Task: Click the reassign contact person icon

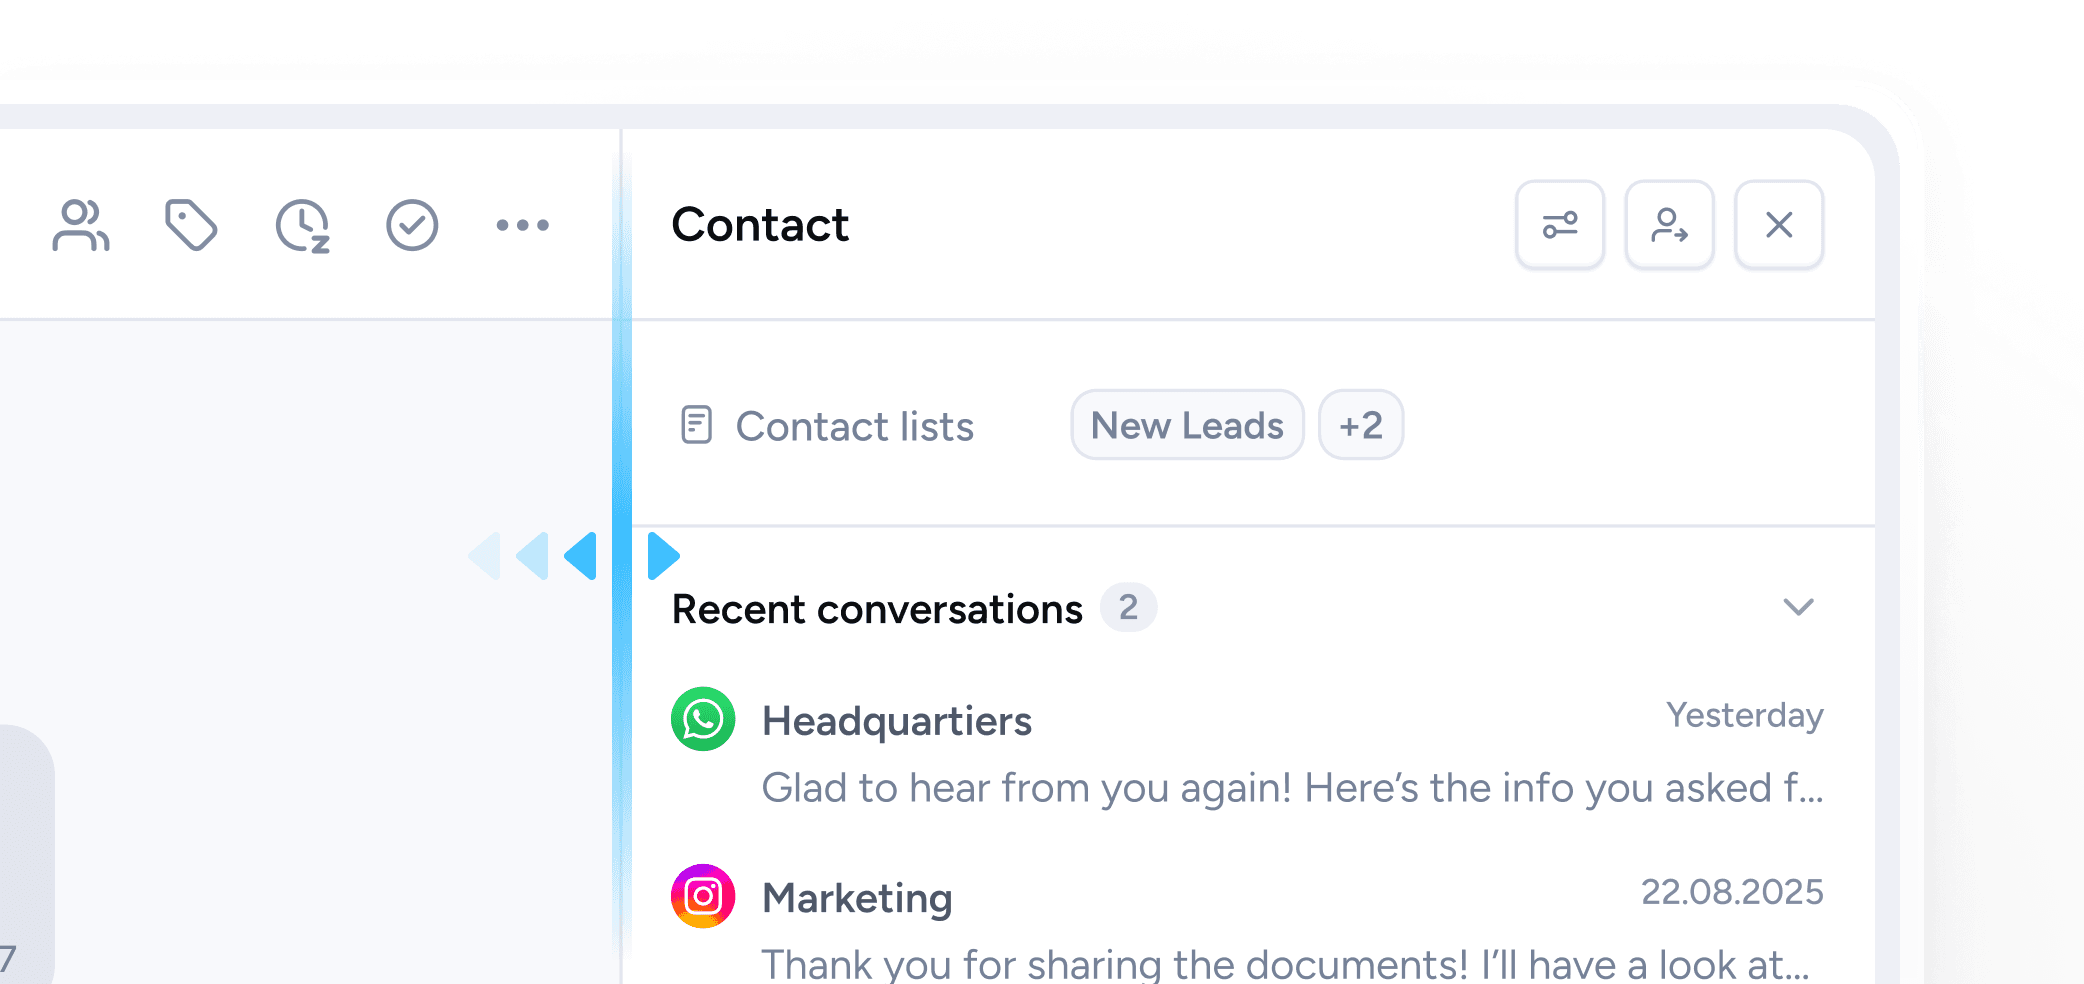Action: click(1669, 225)
